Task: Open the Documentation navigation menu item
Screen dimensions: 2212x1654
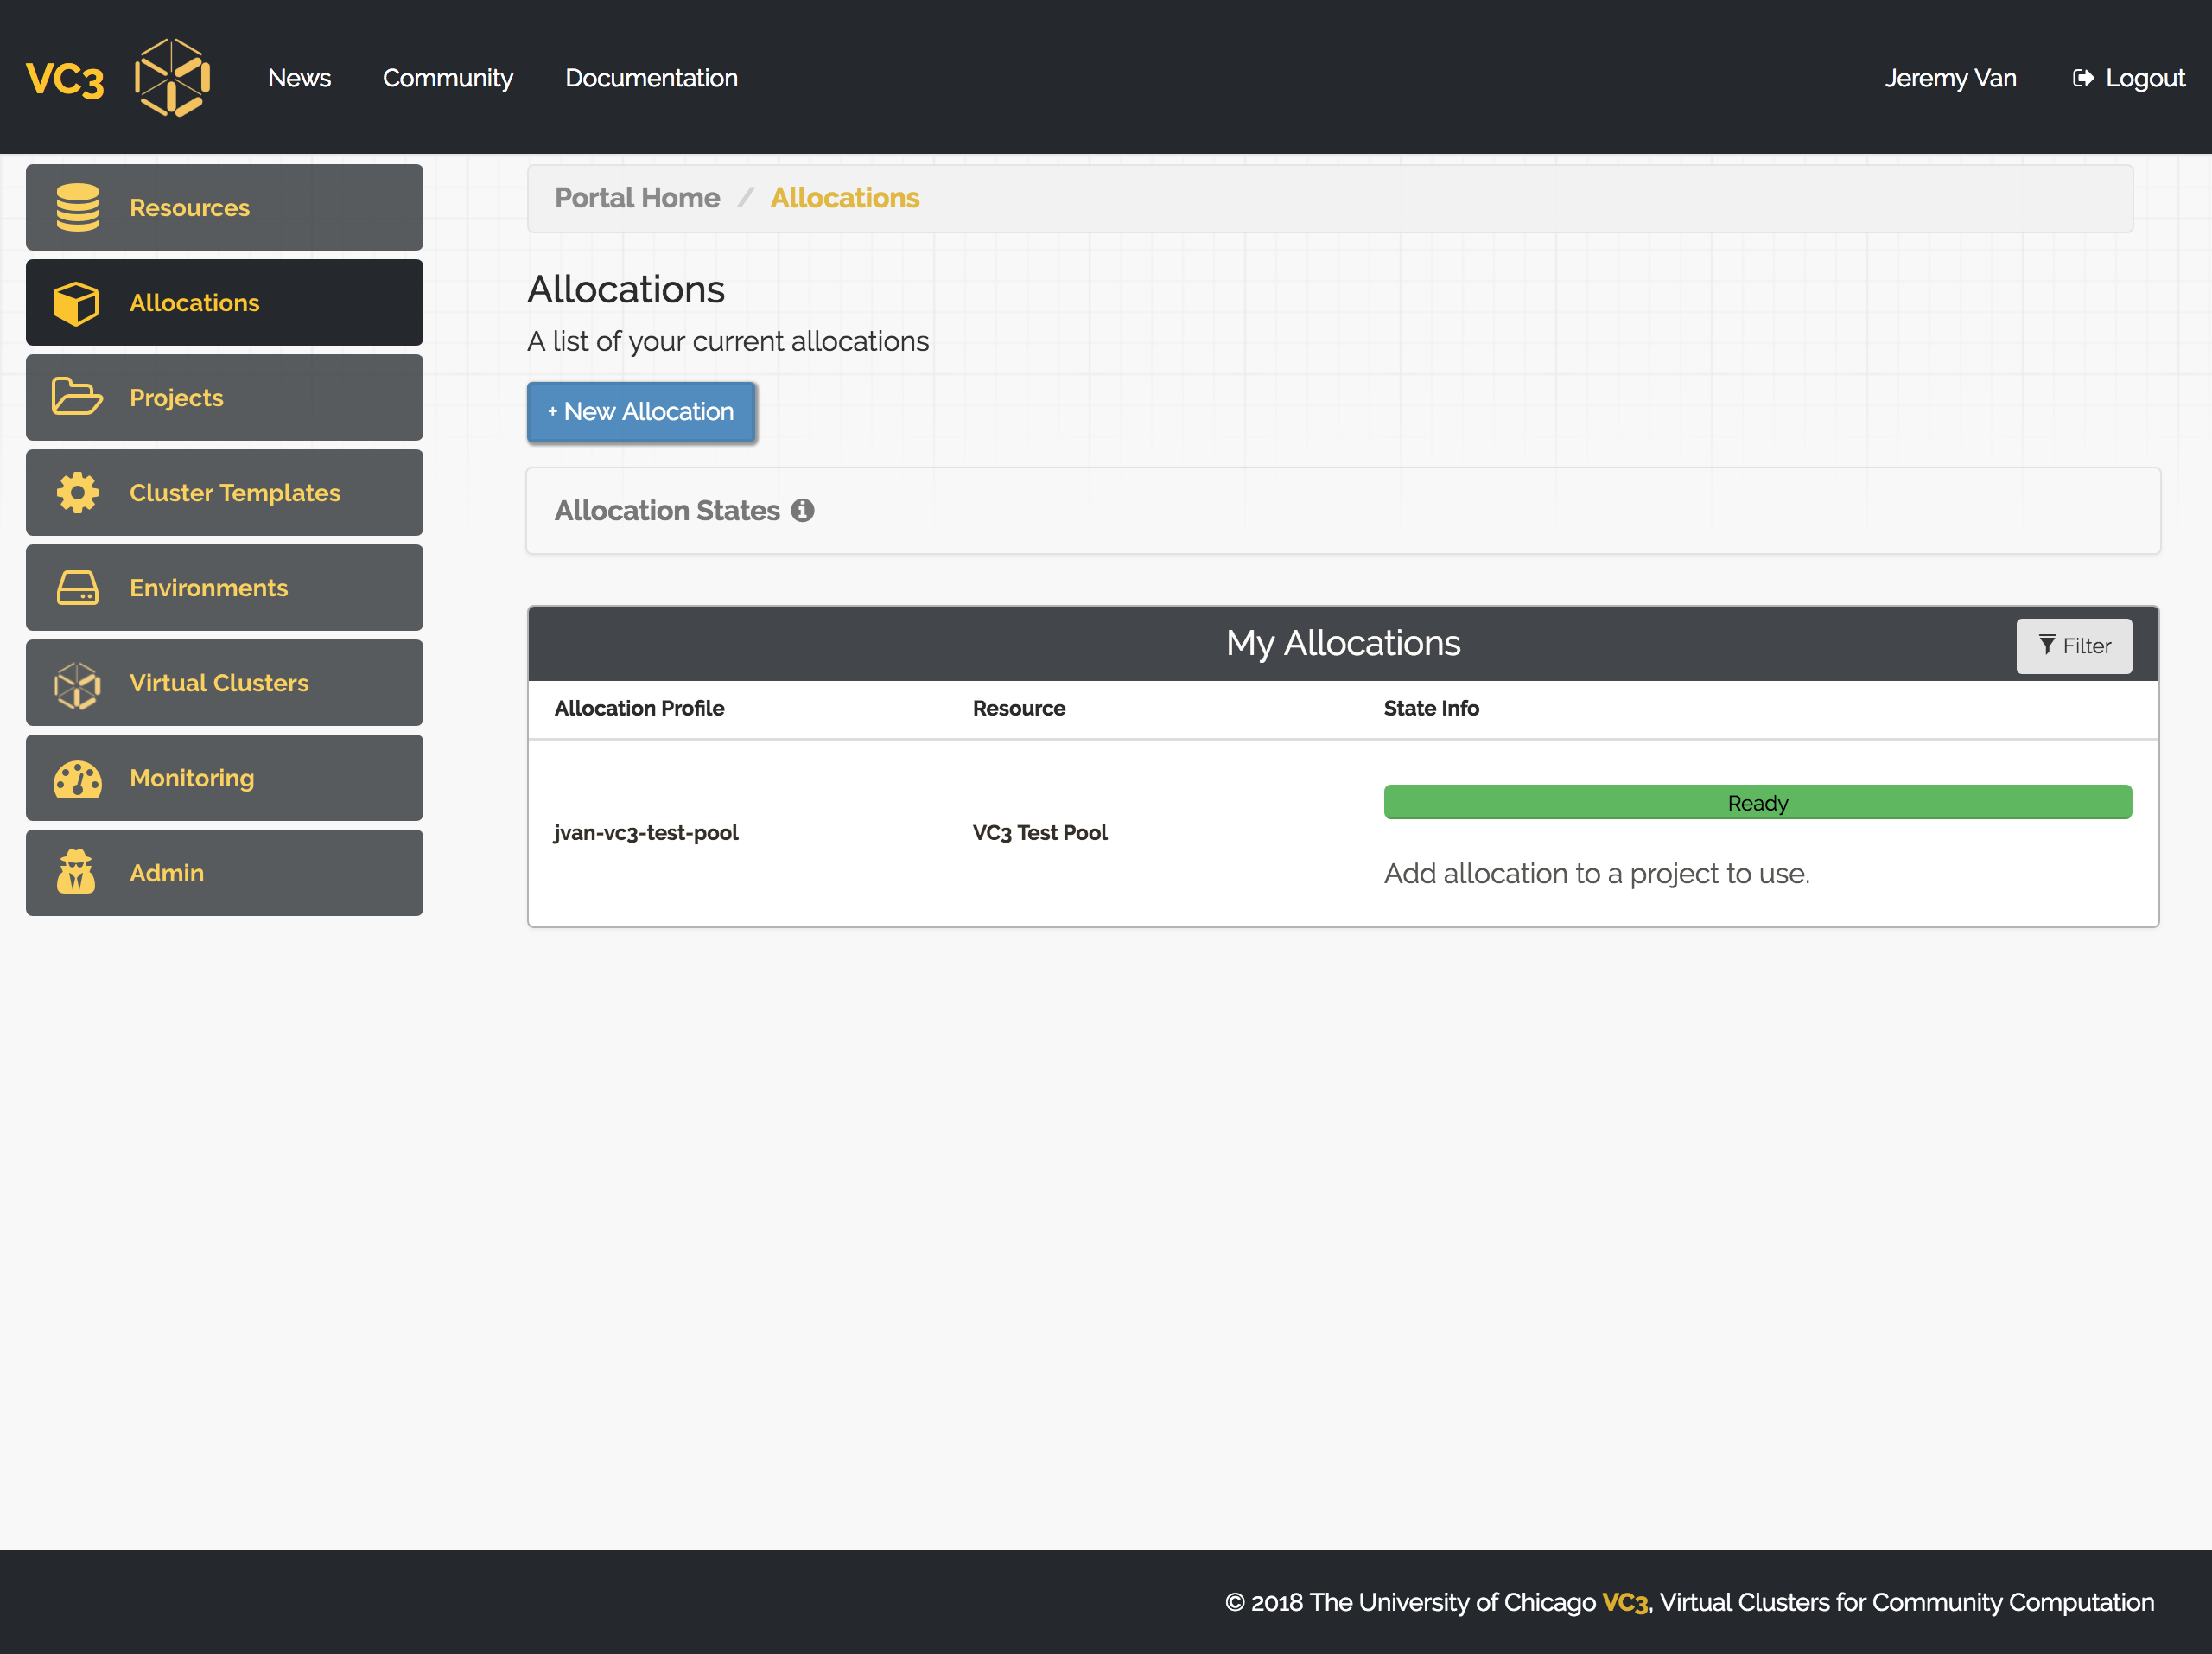Action: coord(652,78)
